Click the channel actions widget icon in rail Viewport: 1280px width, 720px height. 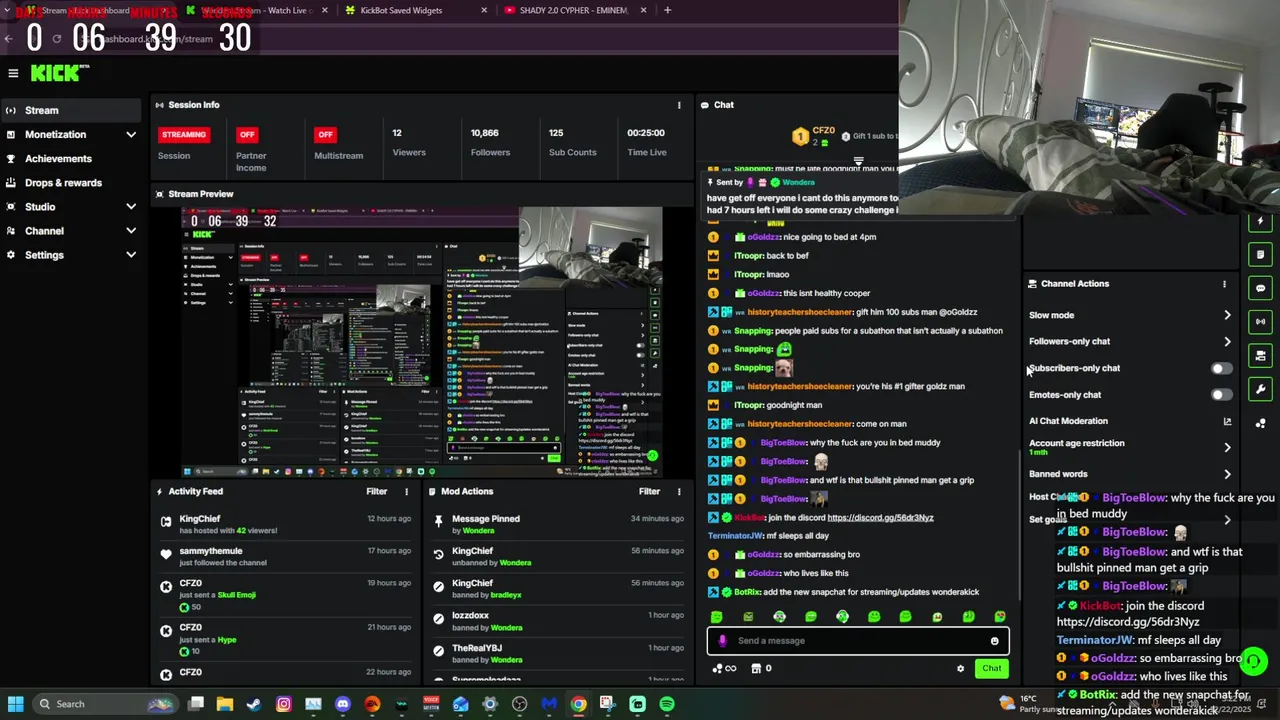1260,355
